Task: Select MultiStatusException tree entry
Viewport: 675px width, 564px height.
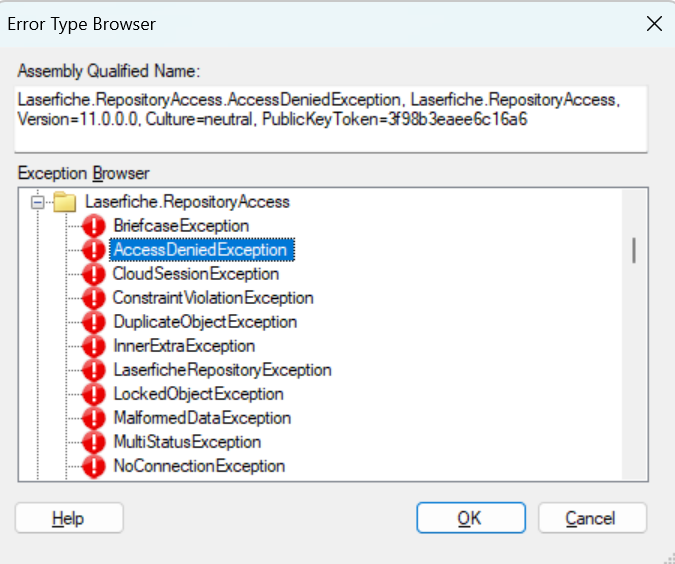Action: click(187, 442)
